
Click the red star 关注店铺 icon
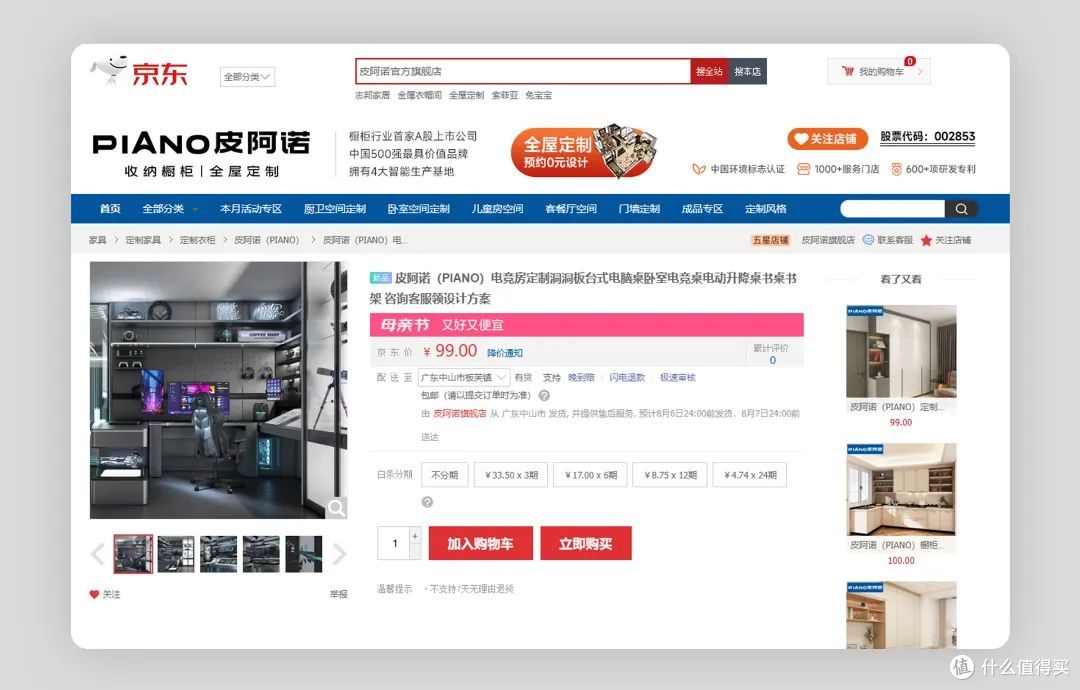tap(926, 240)
